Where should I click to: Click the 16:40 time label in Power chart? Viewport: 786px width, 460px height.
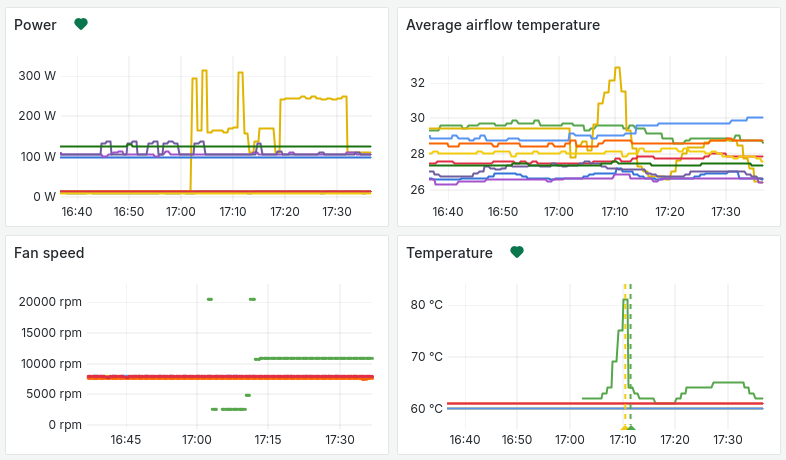click(77, 211)
